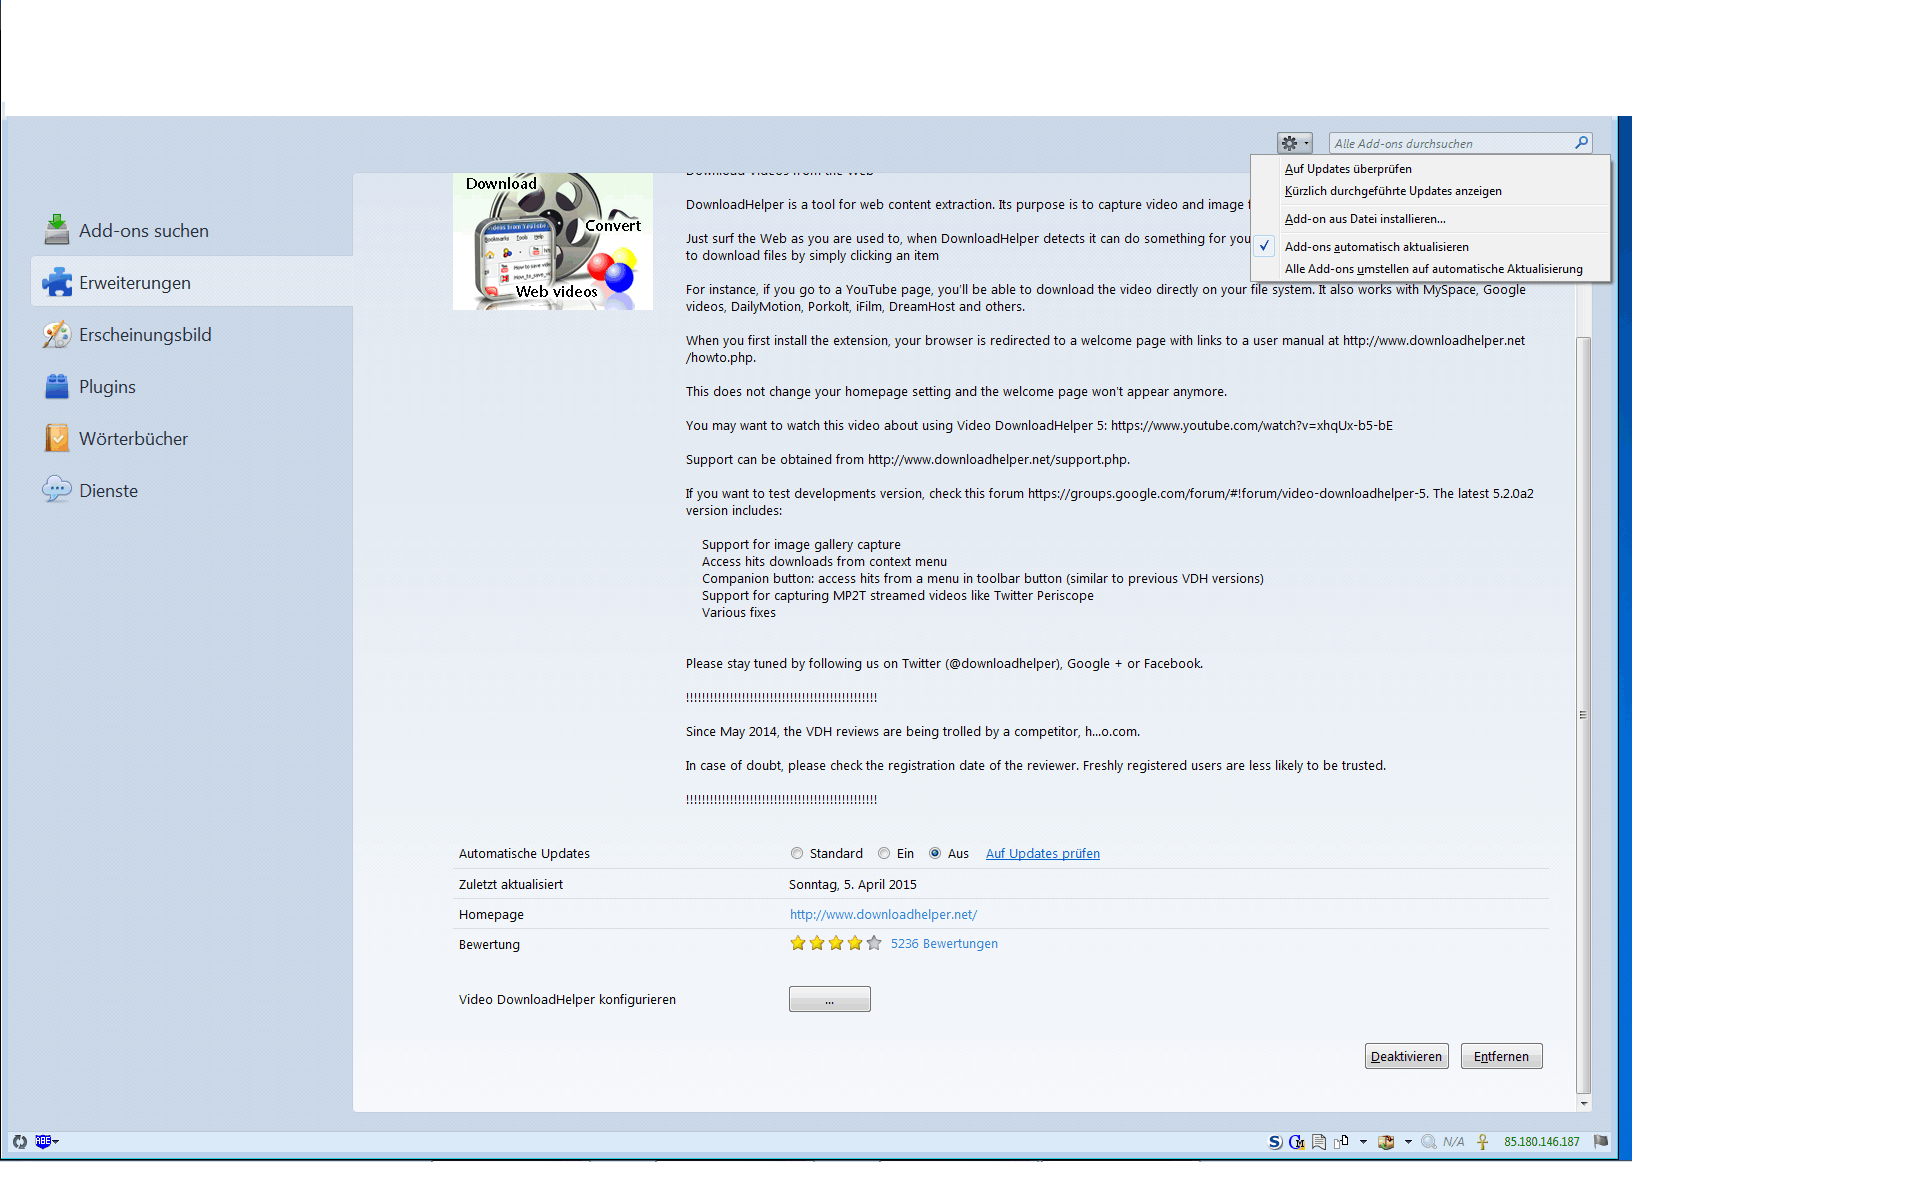Click the gray flag icon in status bar

coord(1601,1141)
